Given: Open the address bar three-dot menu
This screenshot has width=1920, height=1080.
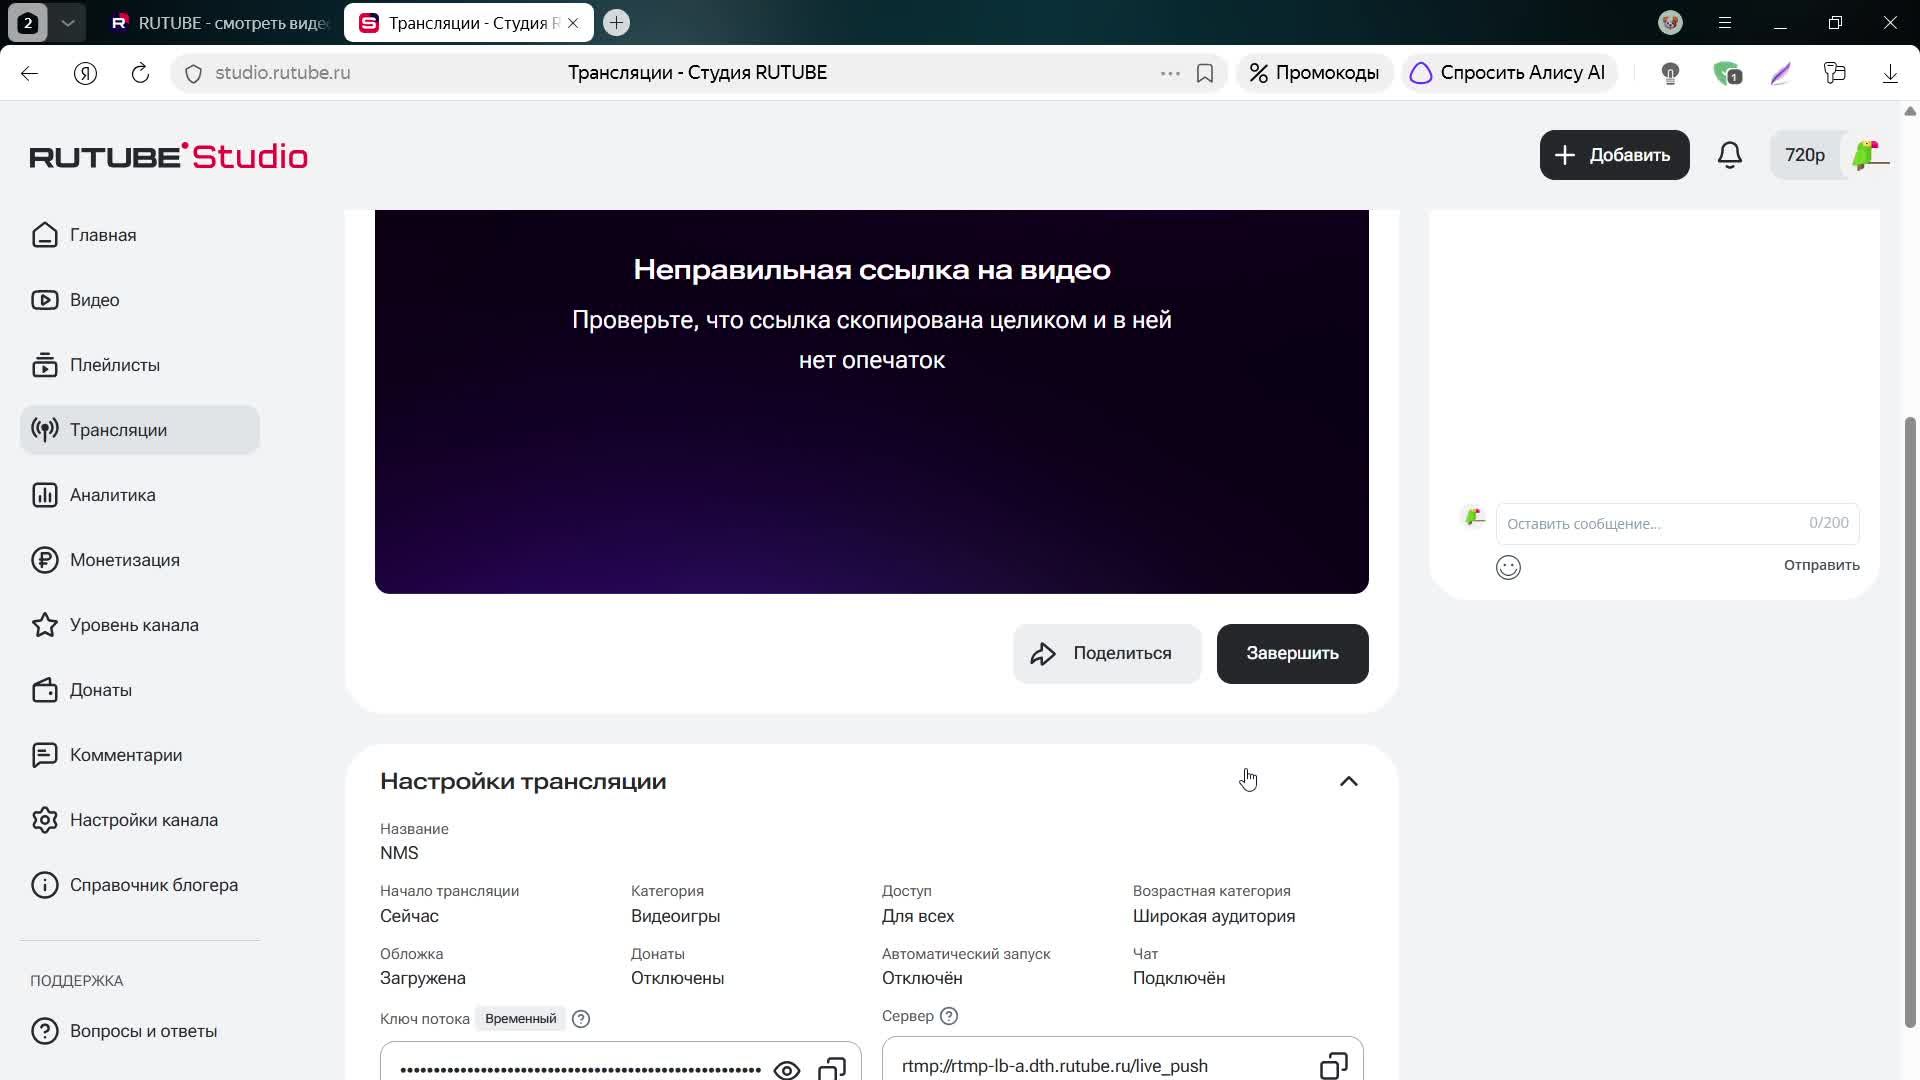Looking at the screenshot, I should 1170,73.
